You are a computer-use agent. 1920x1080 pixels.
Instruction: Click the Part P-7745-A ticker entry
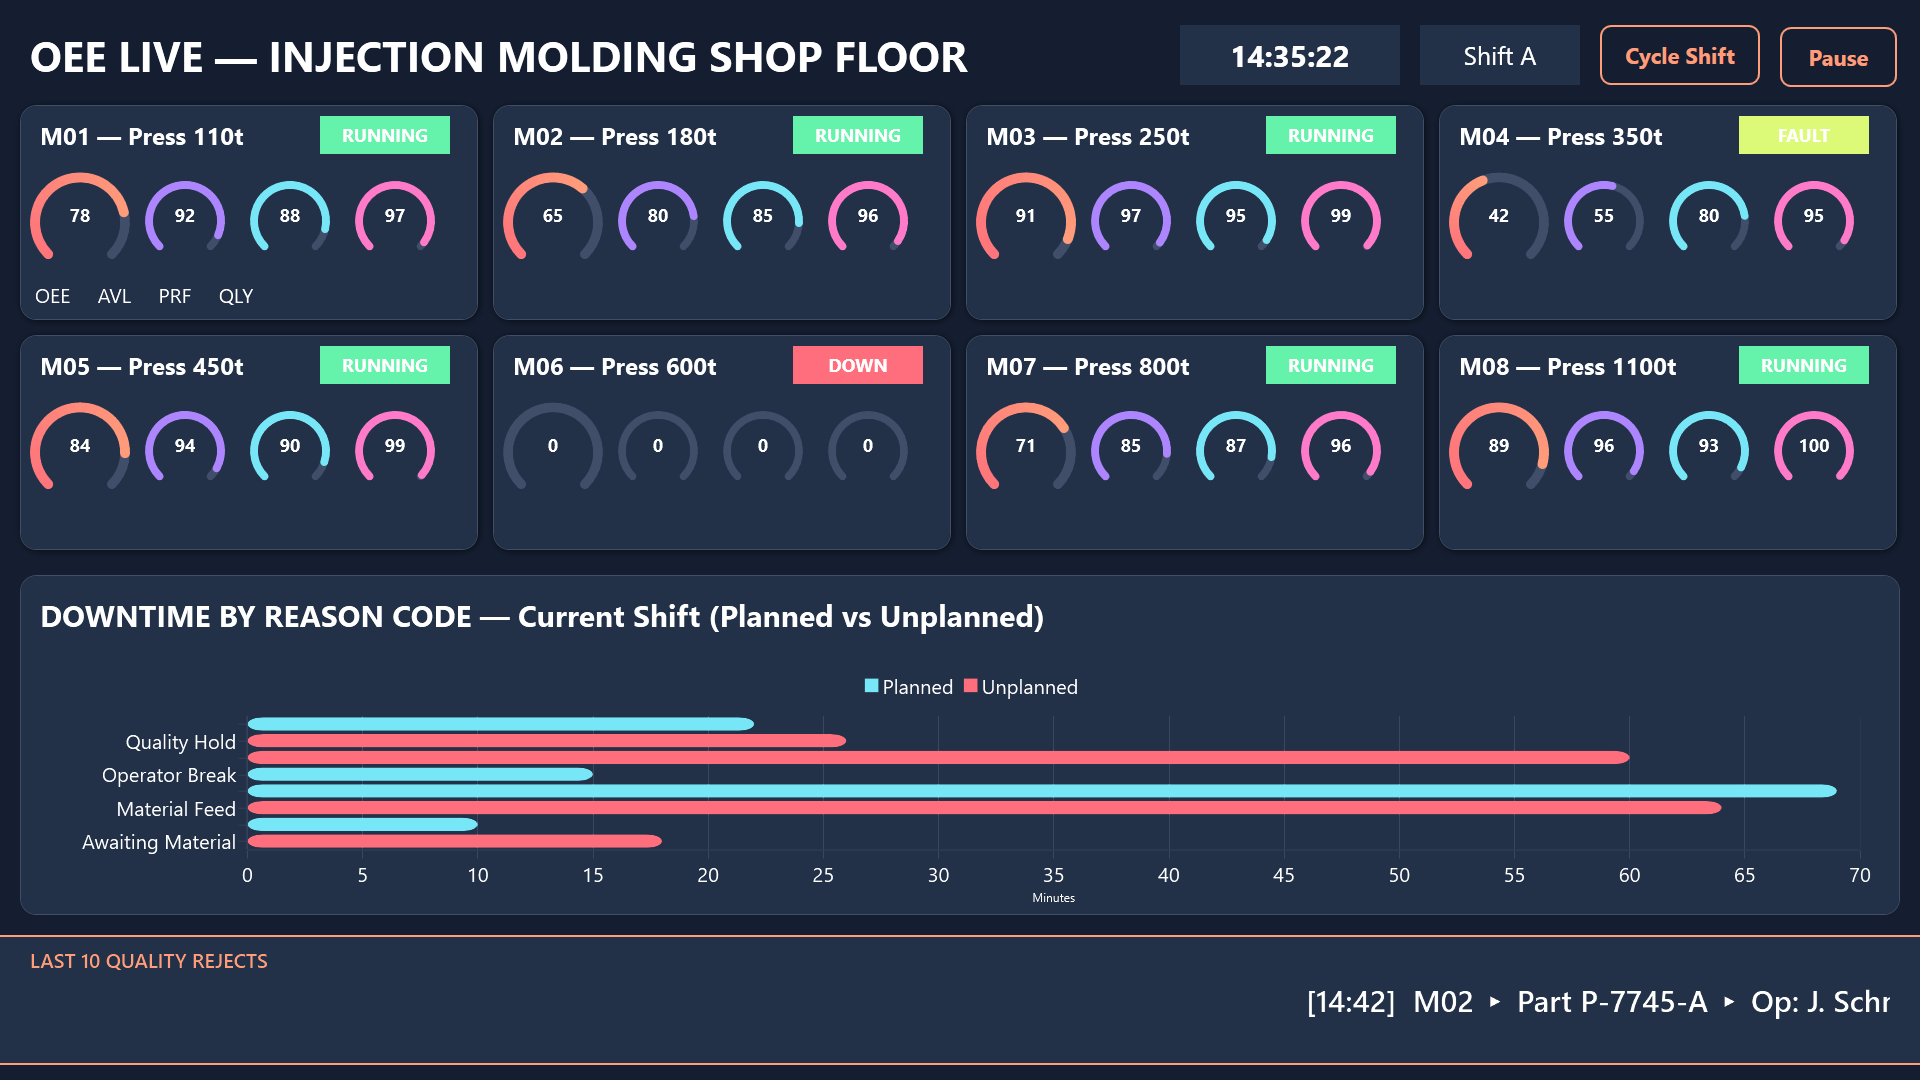point(1612,1002)
